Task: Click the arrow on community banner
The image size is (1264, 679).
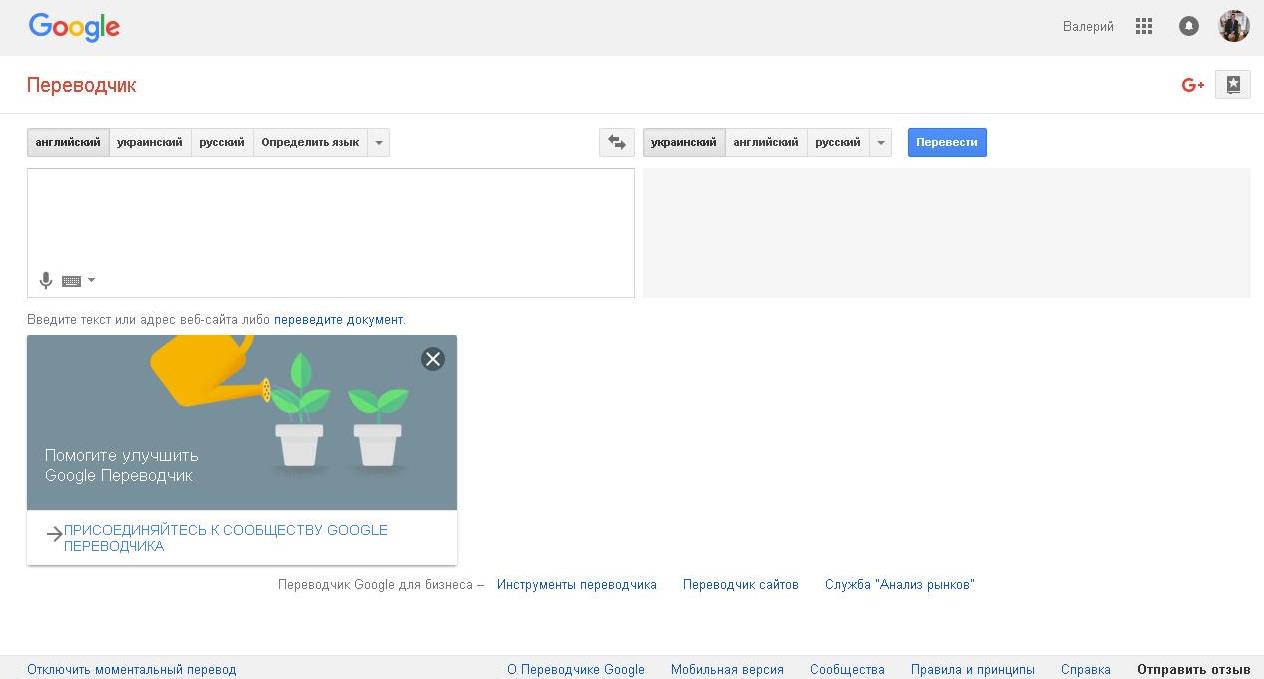Action: [54, 535]
